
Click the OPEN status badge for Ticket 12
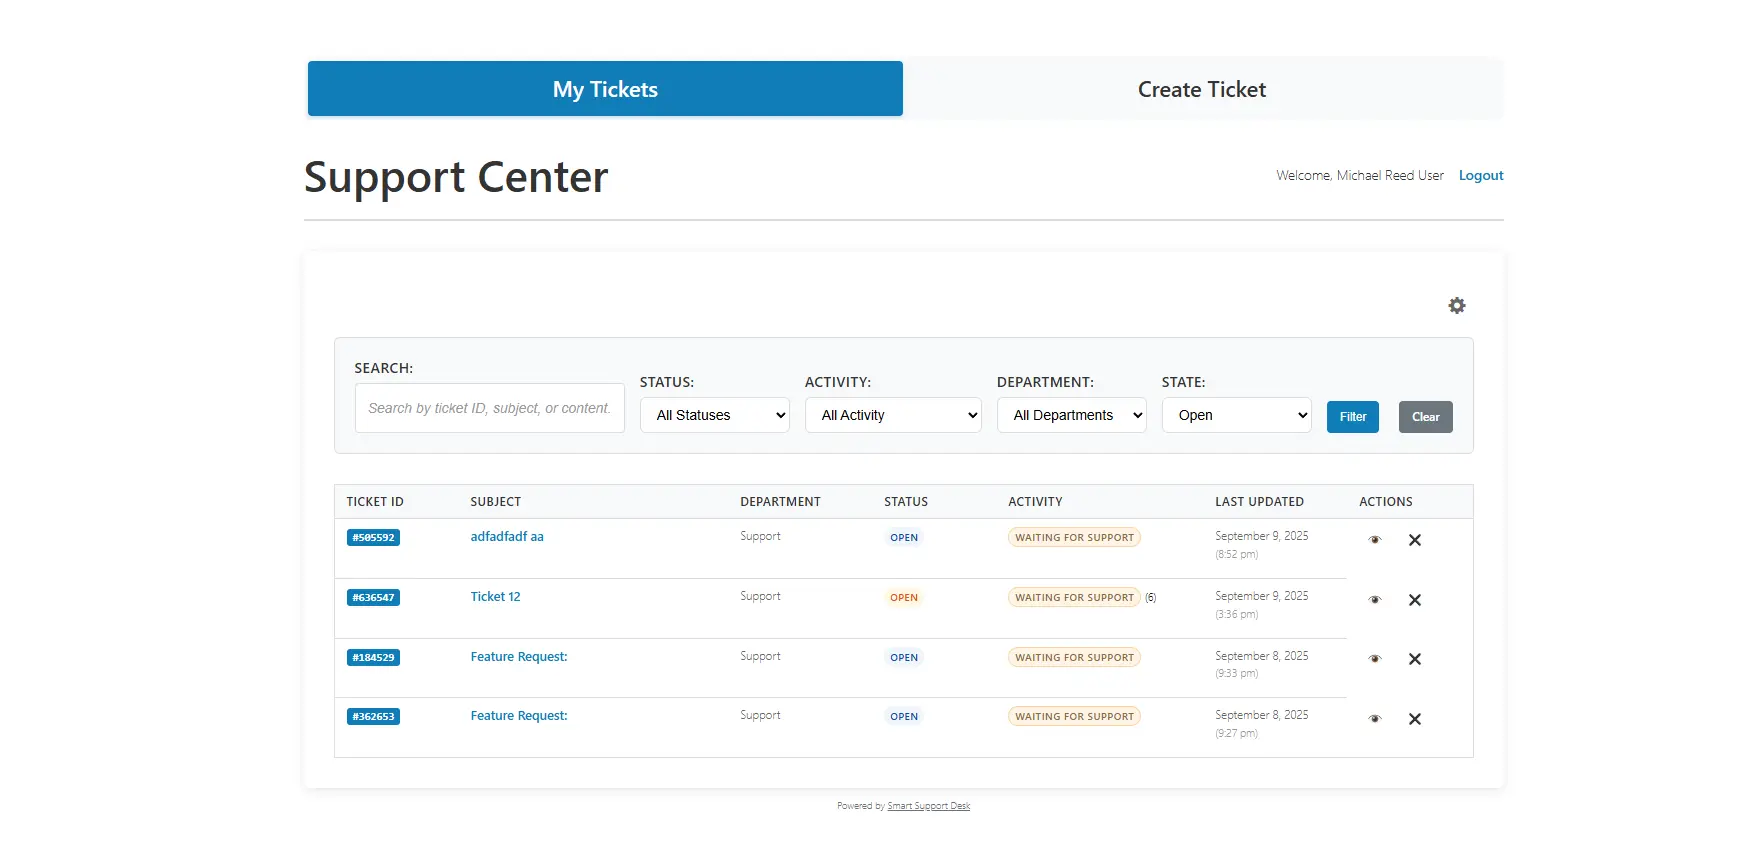pyautogui.click(x=904, y=598)
